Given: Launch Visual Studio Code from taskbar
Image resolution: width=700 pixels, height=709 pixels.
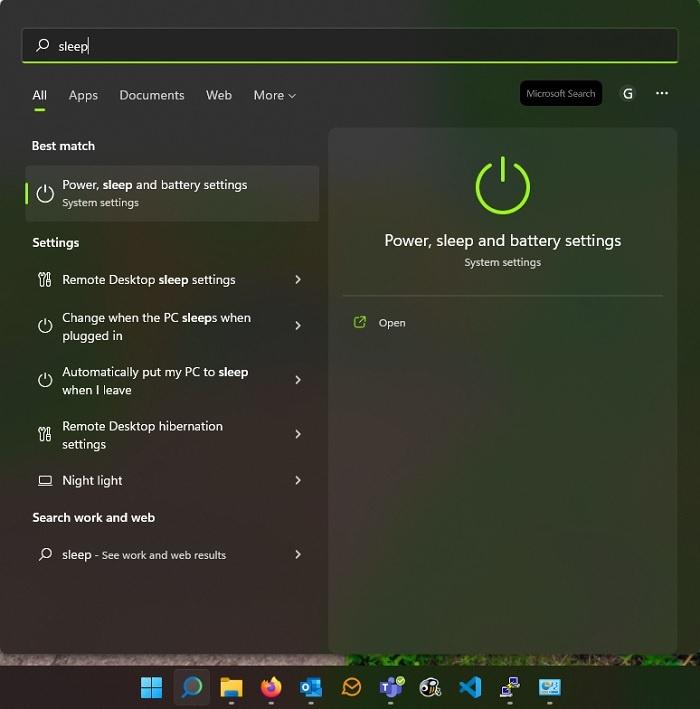Looking at the screenshot, I should point(470,687).
